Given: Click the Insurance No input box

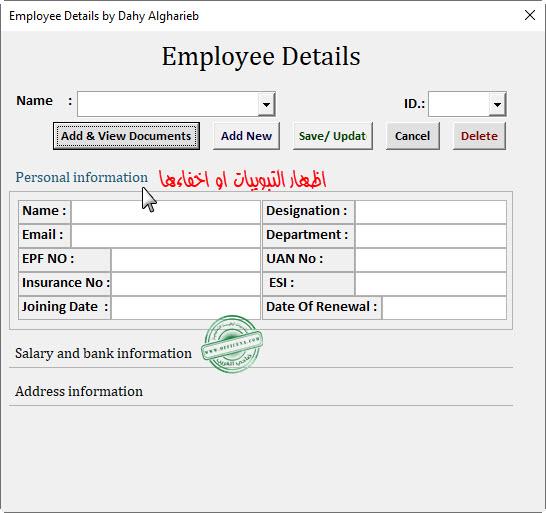Looking at the screenshot, I should pyautogui.click(x=186, y=283).
